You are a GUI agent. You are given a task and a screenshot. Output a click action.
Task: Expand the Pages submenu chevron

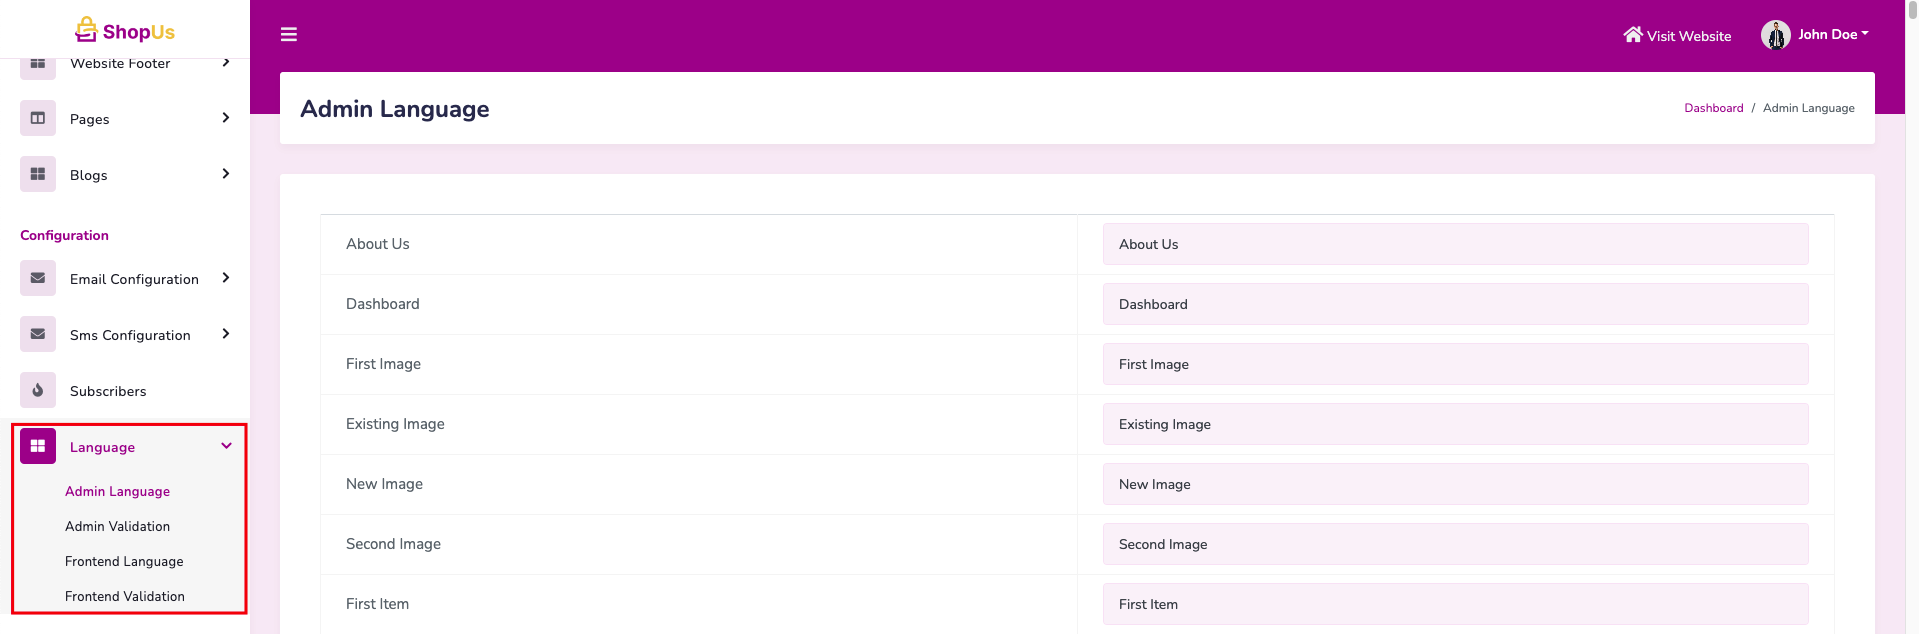click(x=226, y=118)
